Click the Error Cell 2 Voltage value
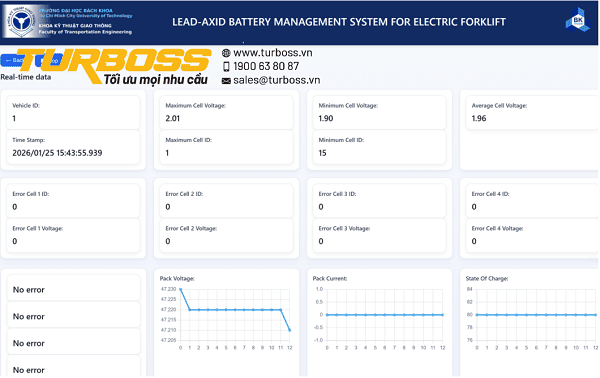Viewport: 600px width, 378px height. pyautogui.click(x=168, y=241)
